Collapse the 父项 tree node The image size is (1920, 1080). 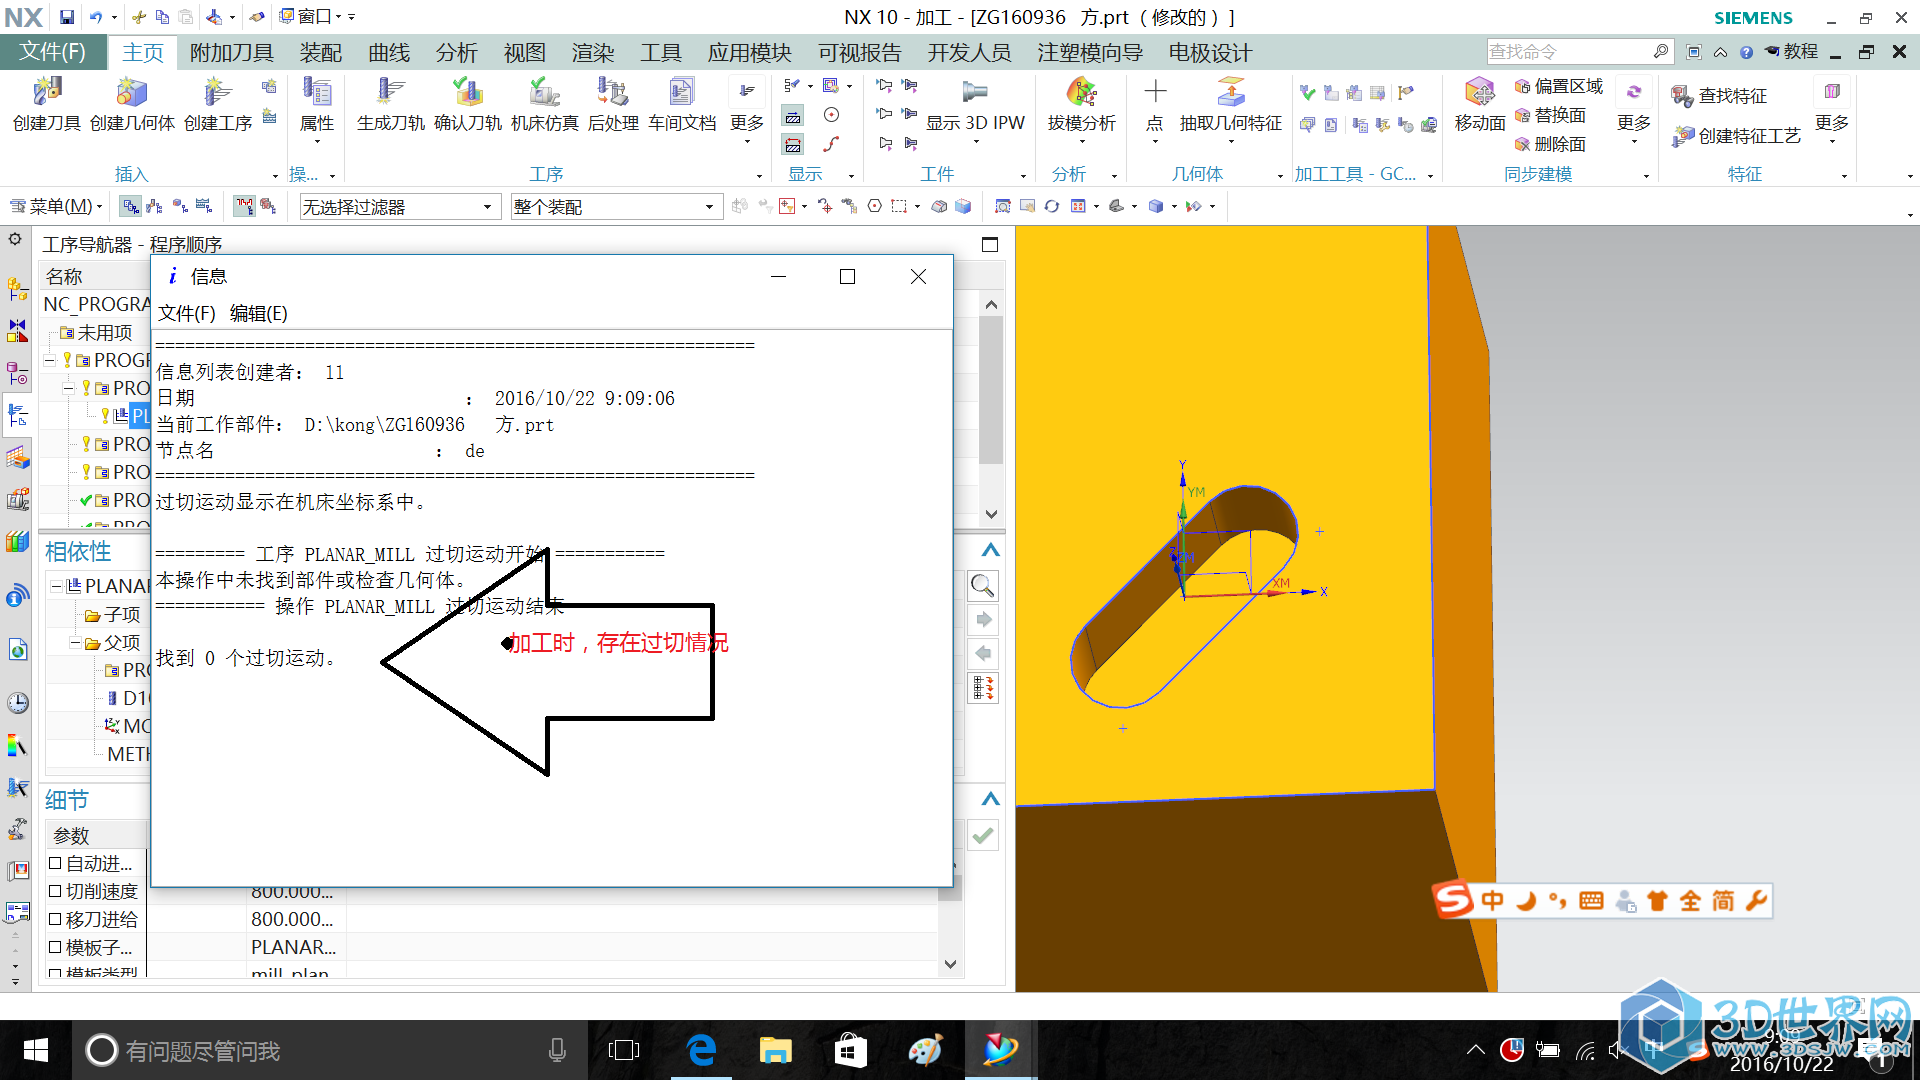click(x=75, y=643)
